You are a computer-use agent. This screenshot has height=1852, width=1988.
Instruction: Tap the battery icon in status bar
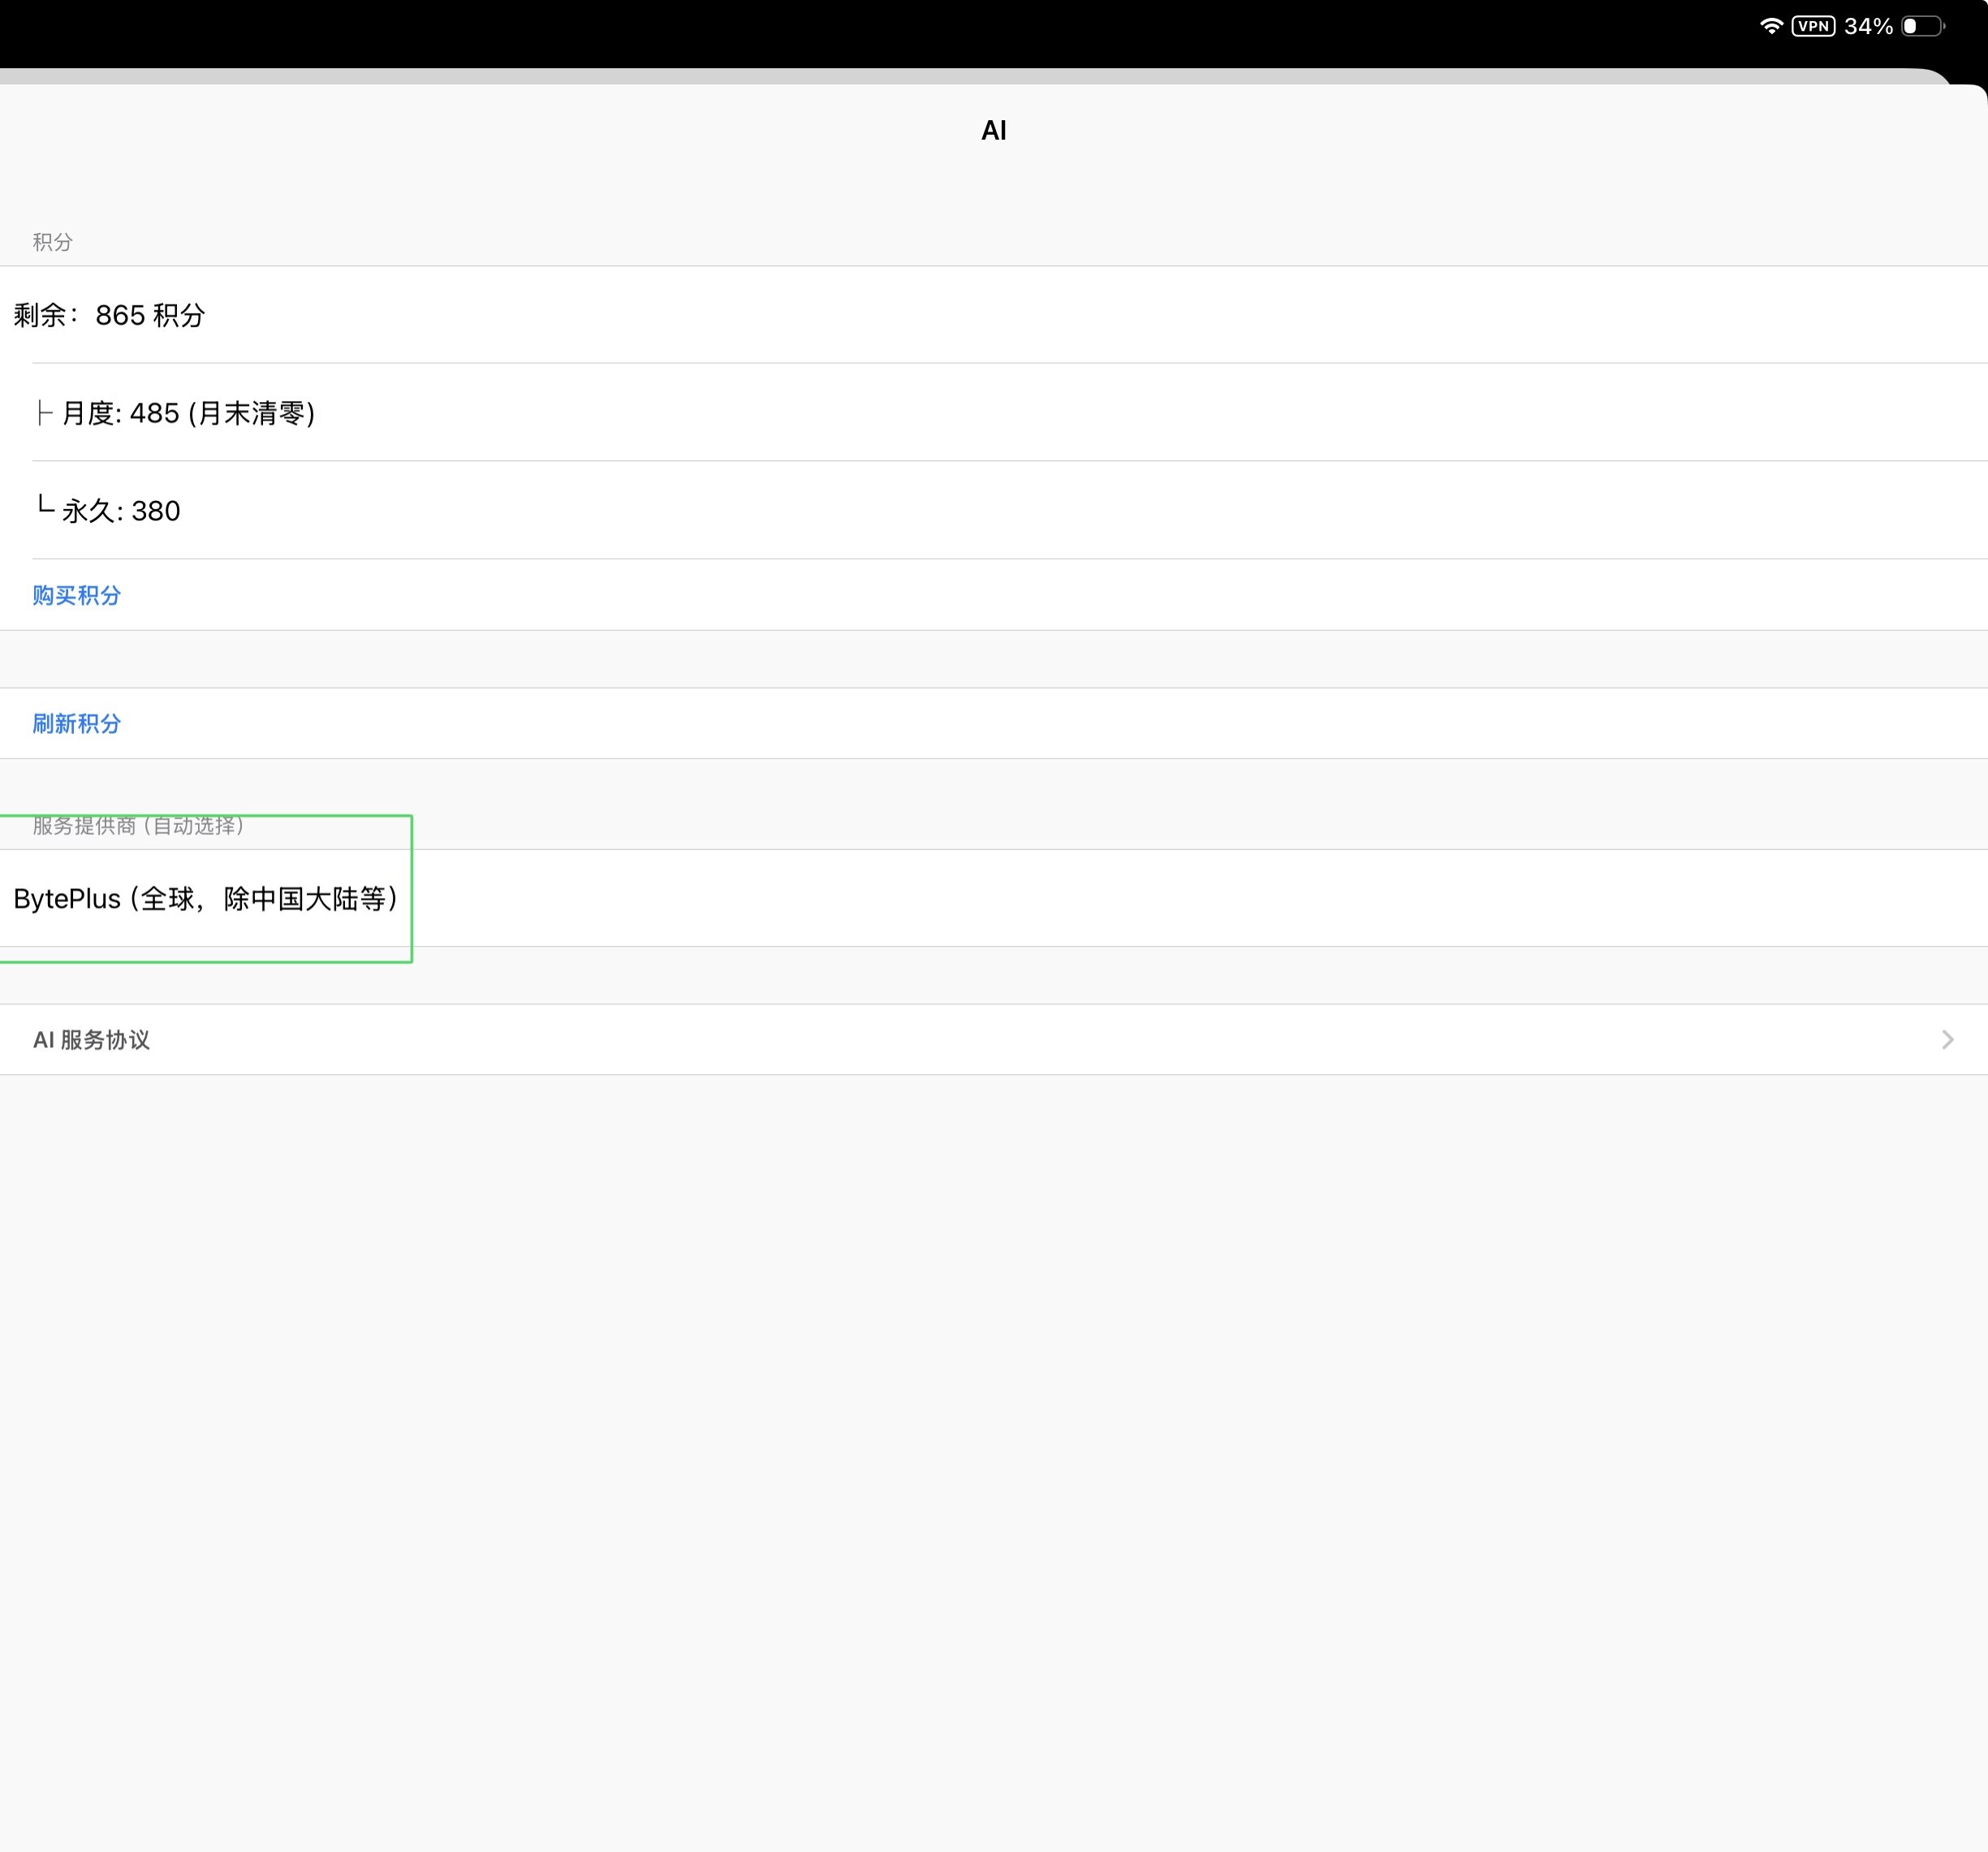click(1923, 26)
